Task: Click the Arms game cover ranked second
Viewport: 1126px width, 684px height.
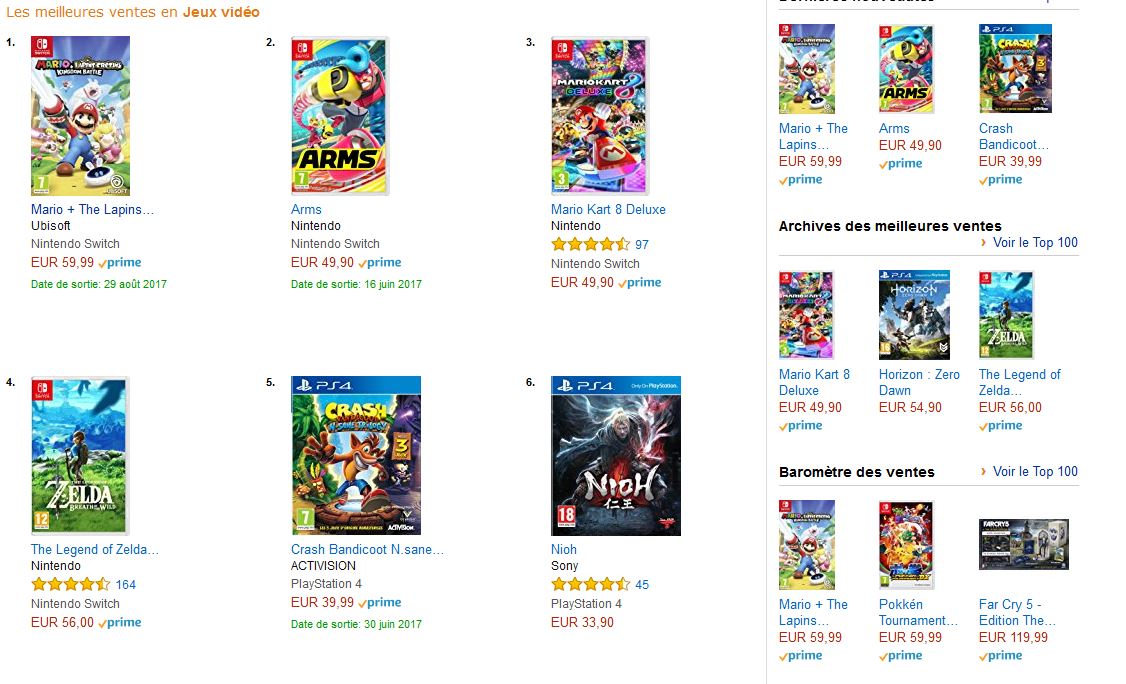Action: click(x=340, y=115)
